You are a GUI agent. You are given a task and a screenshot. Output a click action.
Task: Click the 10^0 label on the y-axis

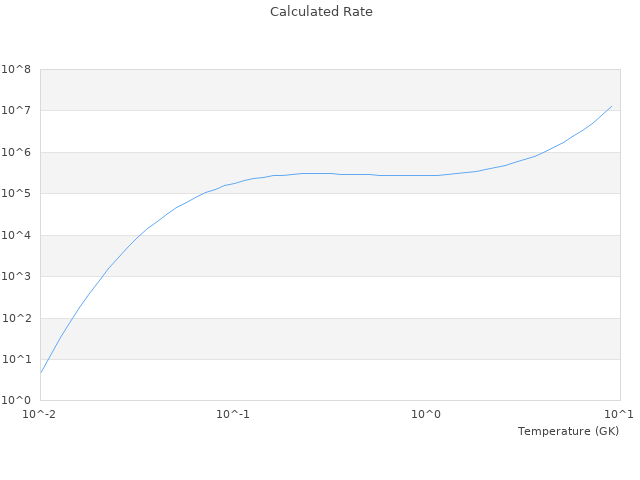16,401
